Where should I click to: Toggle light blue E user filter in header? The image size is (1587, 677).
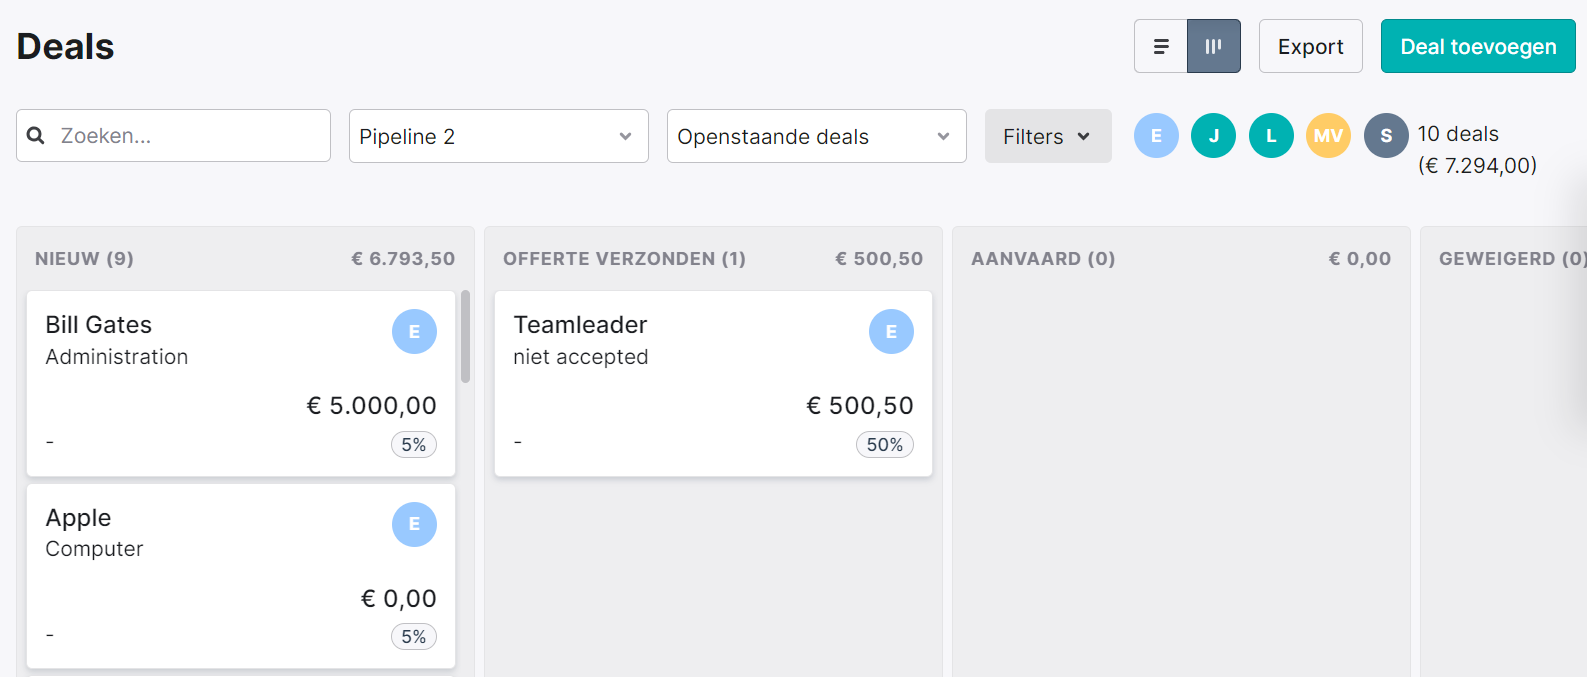click(1156, 136)
